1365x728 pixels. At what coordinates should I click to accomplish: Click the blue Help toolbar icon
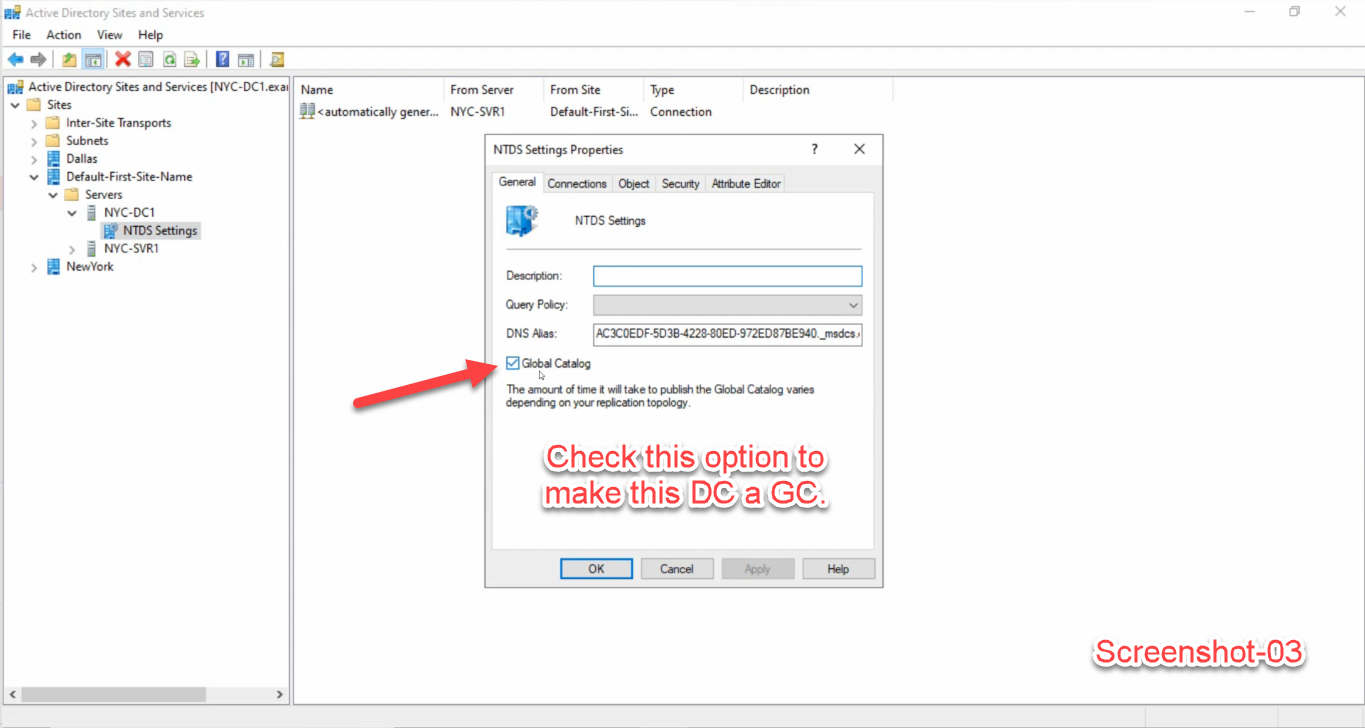(x=222, y=60)
